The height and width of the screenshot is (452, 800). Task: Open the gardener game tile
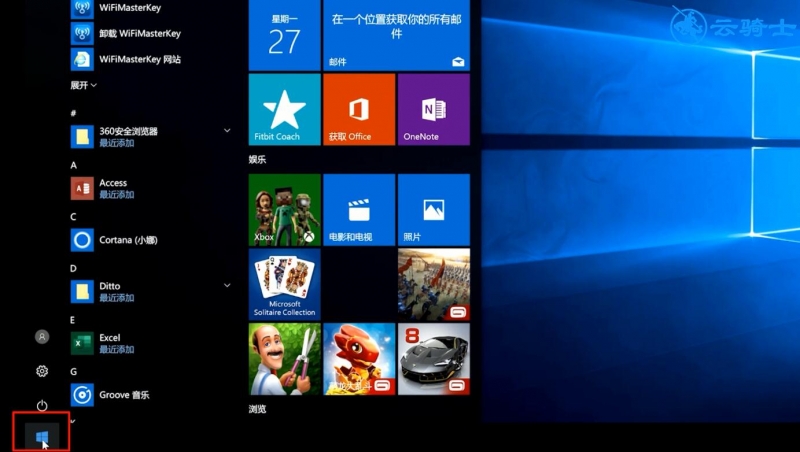click(285, 359)
